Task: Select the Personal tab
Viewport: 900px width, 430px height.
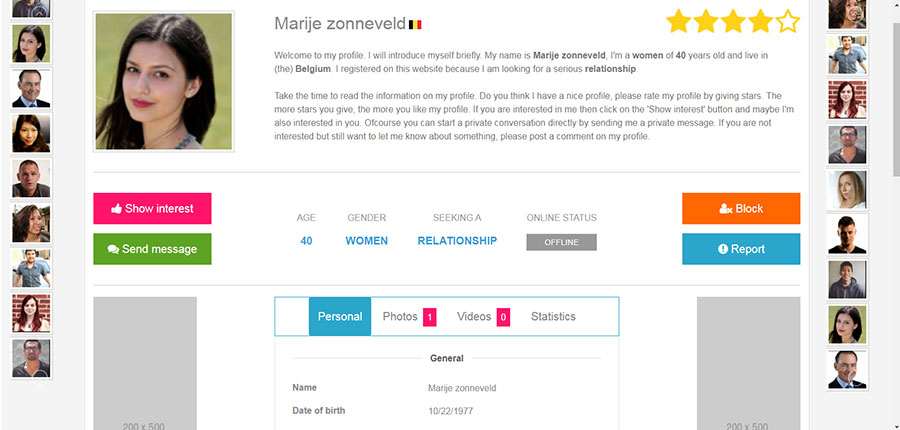Action: pos(340,317)
